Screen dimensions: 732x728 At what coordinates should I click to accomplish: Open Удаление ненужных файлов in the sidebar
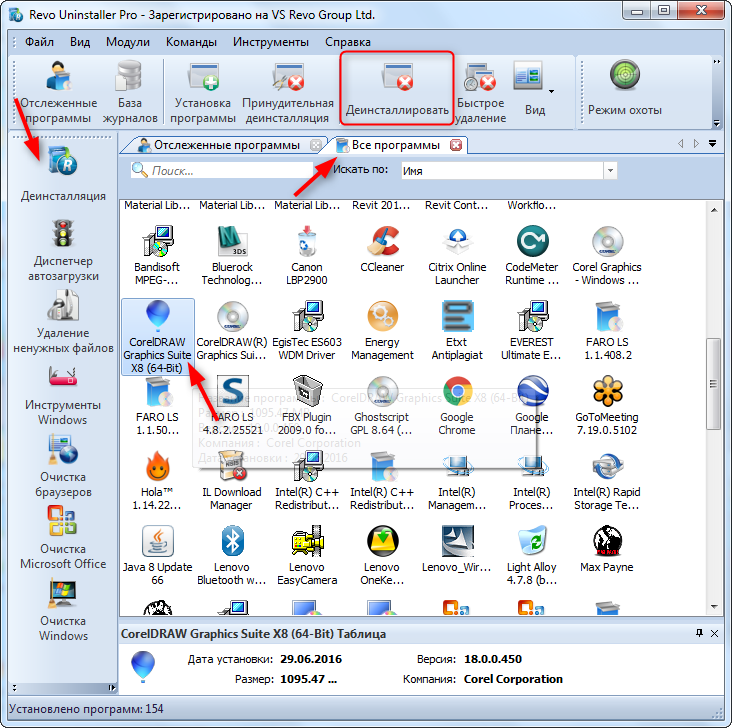[63, 322]
